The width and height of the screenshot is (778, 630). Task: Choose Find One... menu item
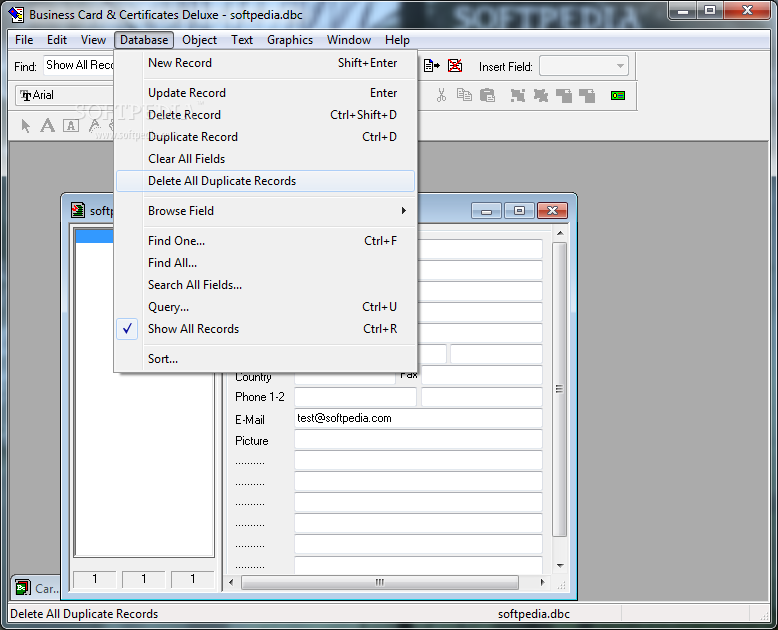pyautogui.click(x=265, y=241)
